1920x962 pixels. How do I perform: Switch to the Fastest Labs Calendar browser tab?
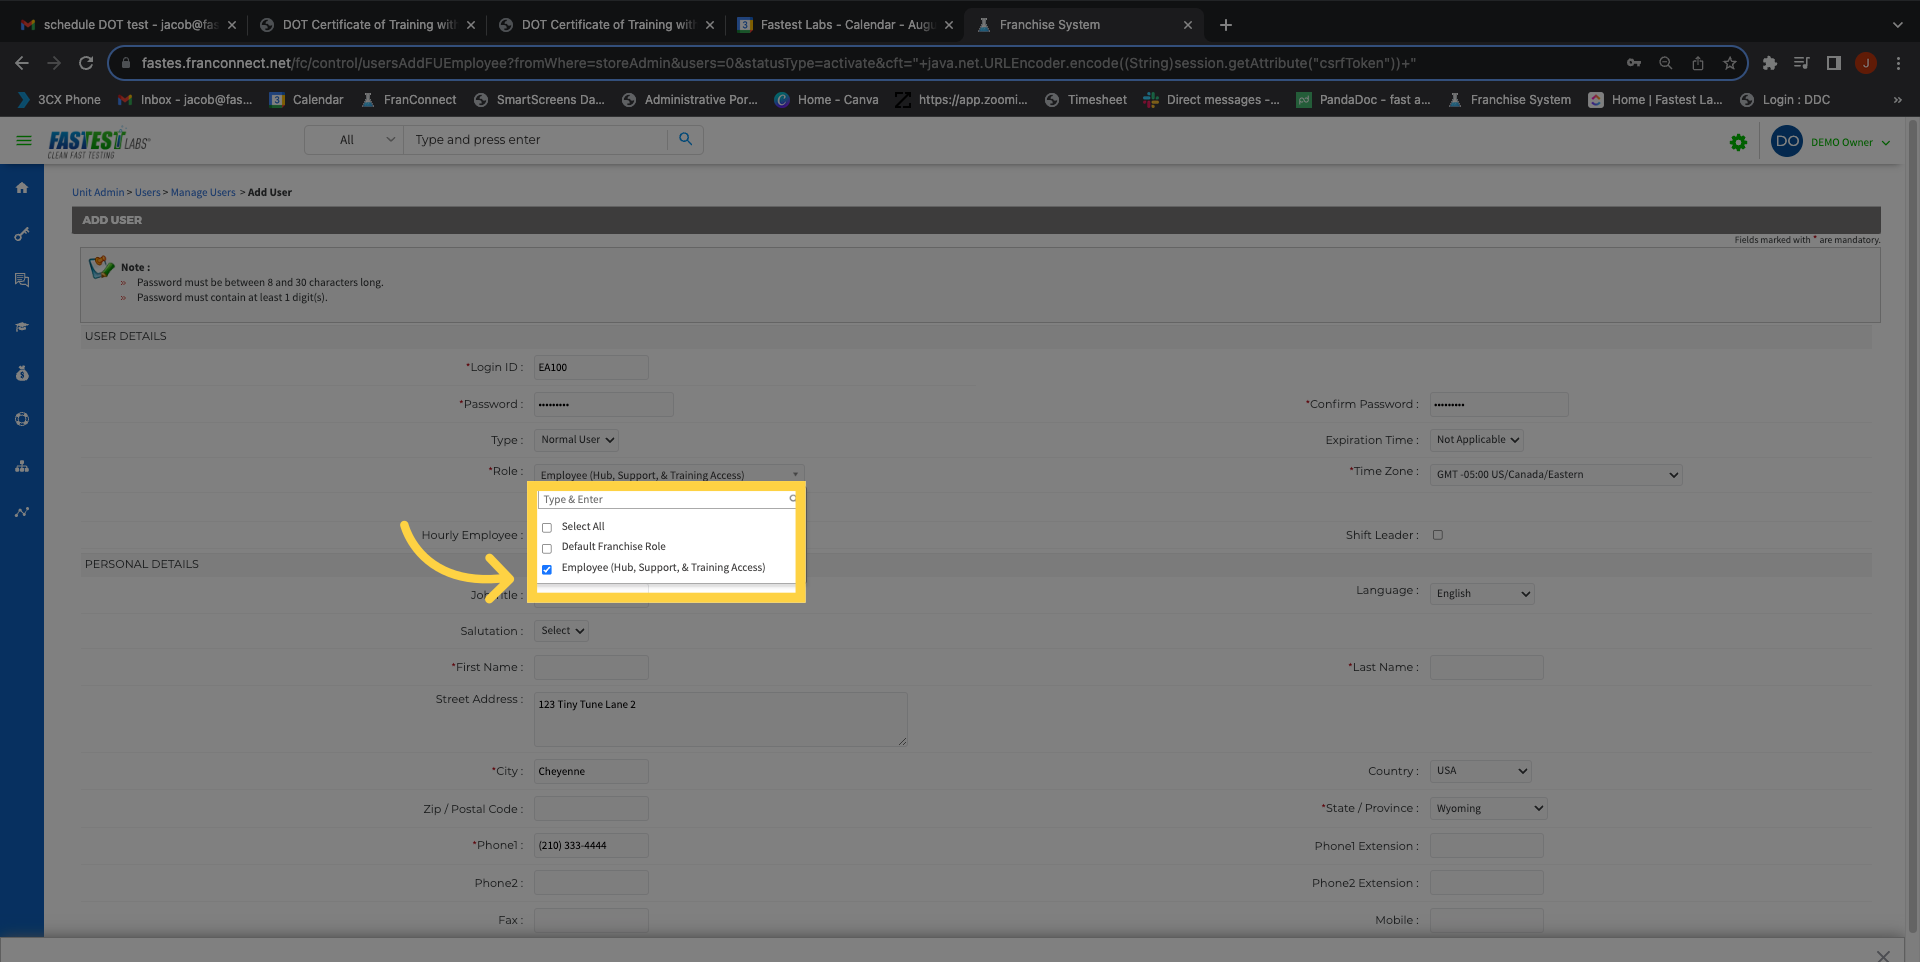coord(845,25)
